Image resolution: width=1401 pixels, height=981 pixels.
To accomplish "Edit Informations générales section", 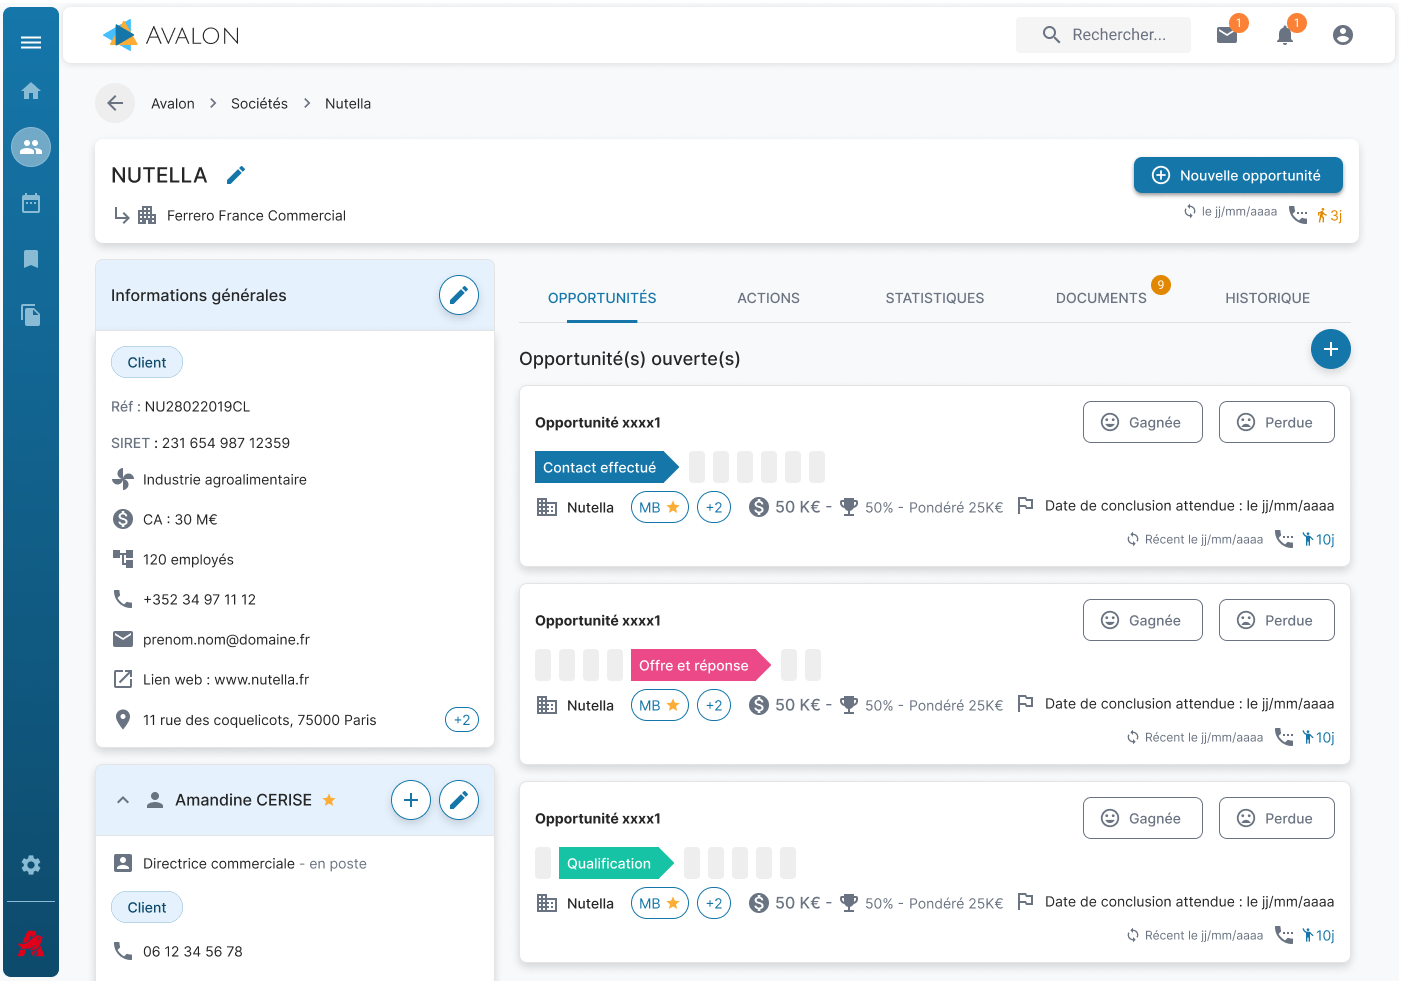I will (x=459, y=295).
